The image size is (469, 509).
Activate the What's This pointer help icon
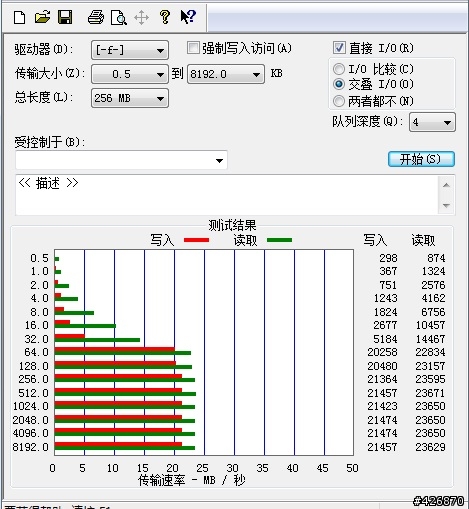tap(188, 17)
